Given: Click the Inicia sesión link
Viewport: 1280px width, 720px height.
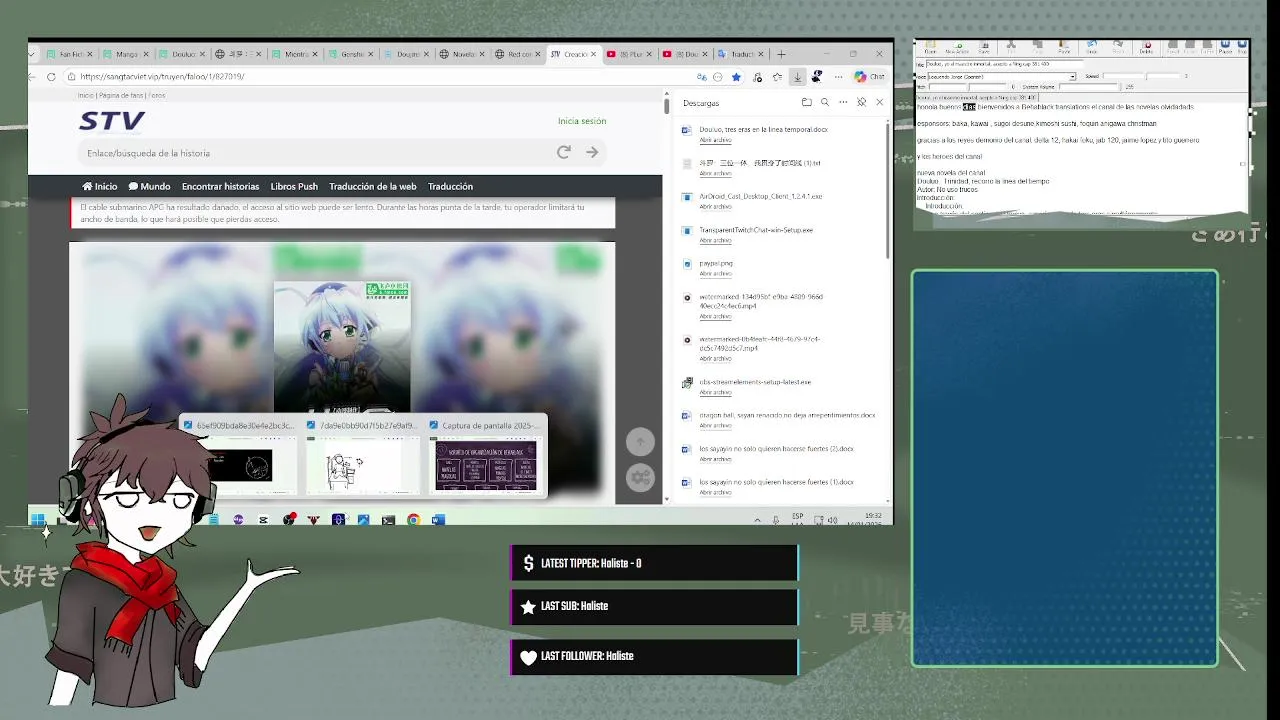Looking at the screenshot, I should click(x=582, y=121).
